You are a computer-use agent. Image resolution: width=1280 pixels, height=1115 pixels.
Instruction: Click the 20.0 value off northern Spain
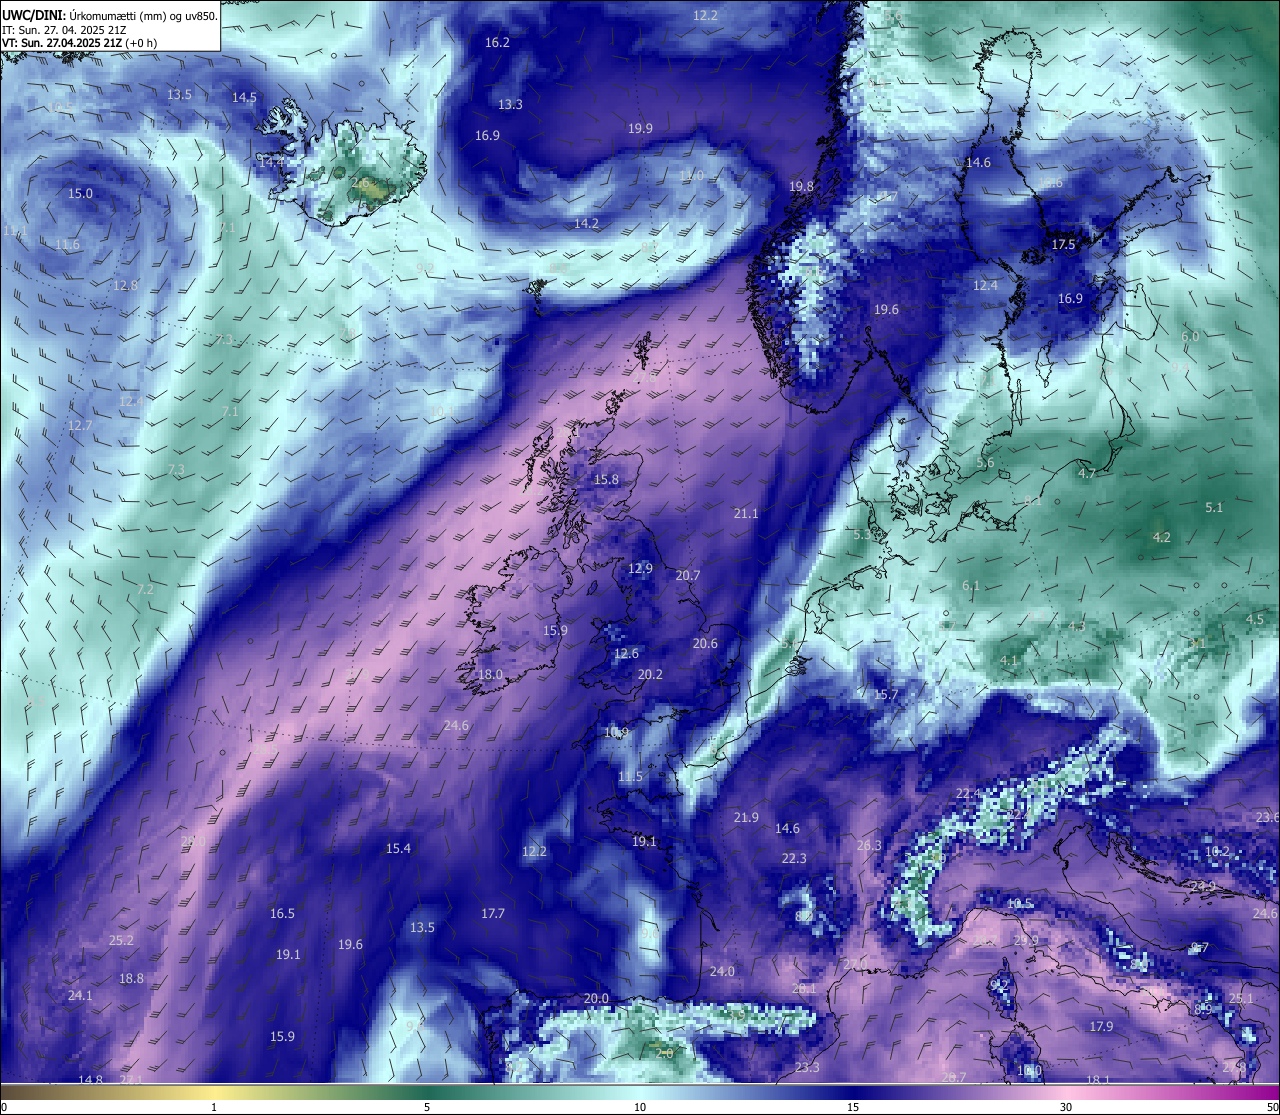coord(596,999)
